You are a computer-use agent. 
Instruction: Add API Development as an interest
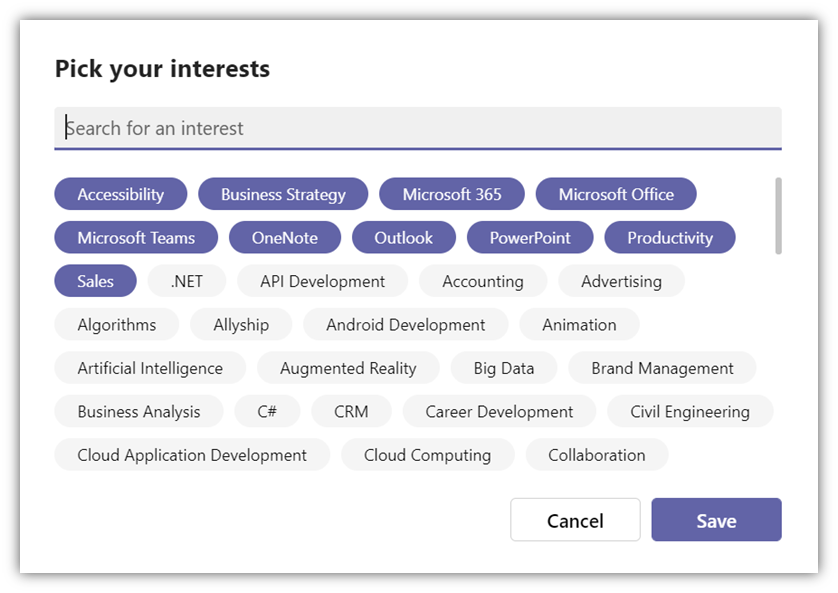pos(322,281)
